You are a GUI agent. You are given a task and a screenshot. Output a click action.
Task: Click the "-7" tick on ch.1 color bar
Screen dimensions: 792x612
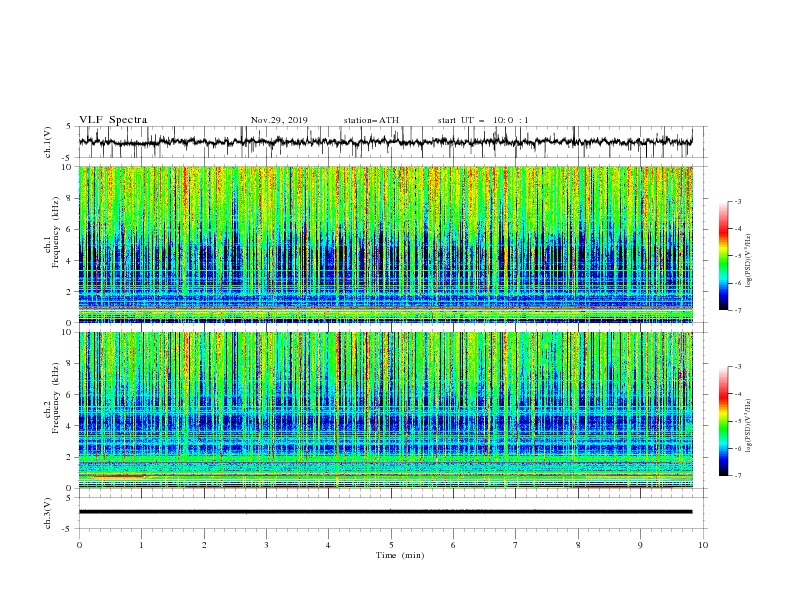point(738,310)
